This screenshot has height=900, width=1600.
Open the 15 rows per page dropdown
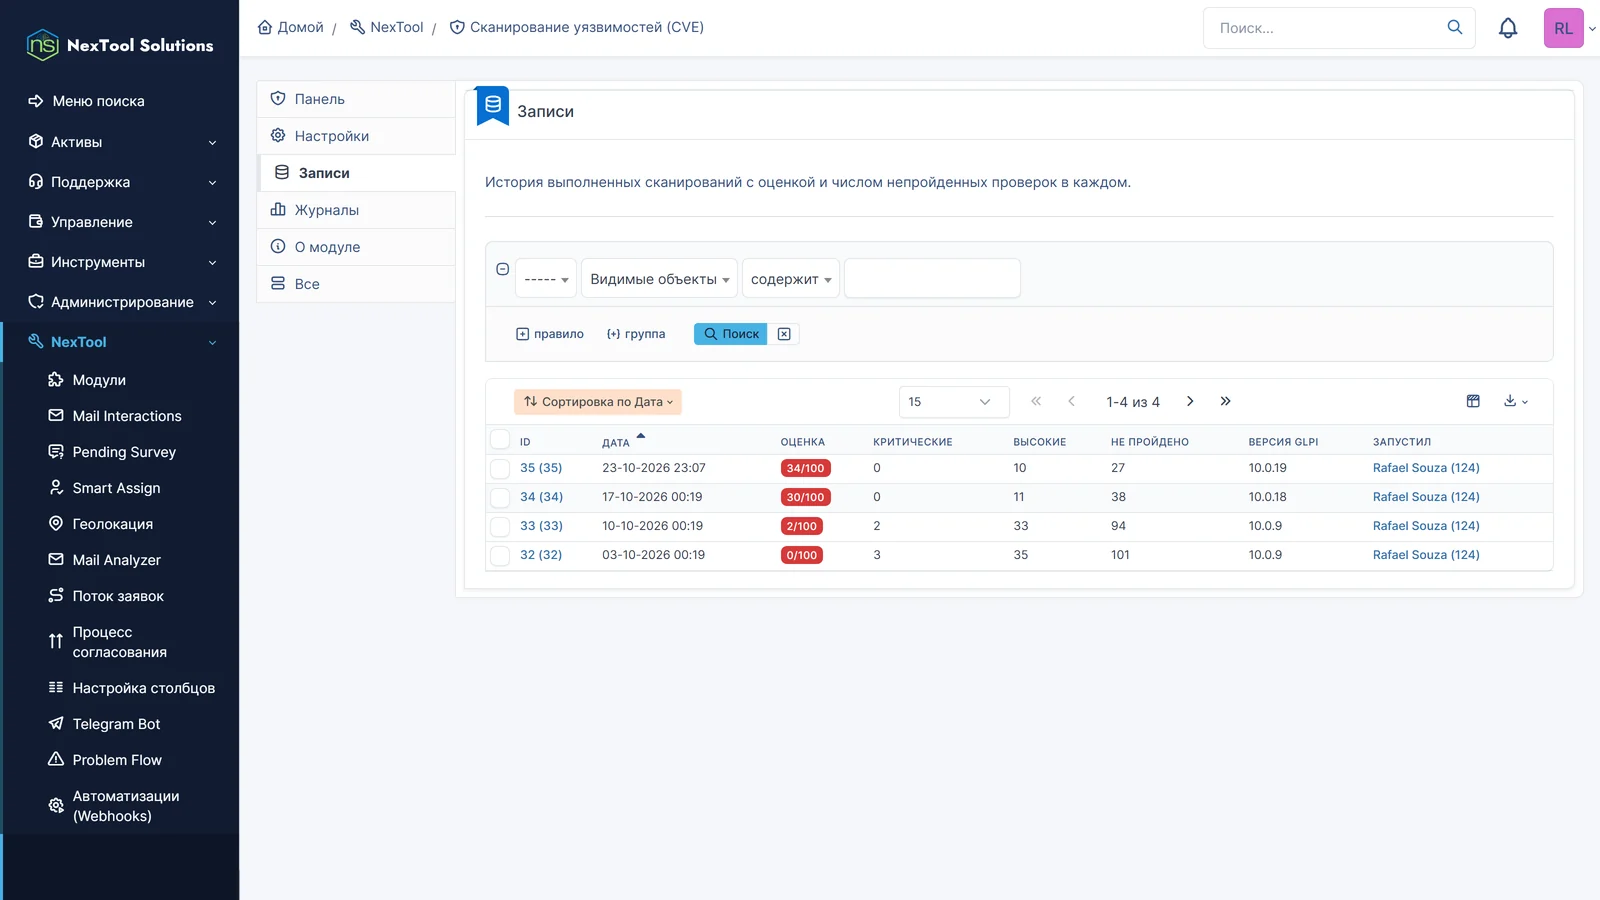pyautogui.click(x=954, y=401)
